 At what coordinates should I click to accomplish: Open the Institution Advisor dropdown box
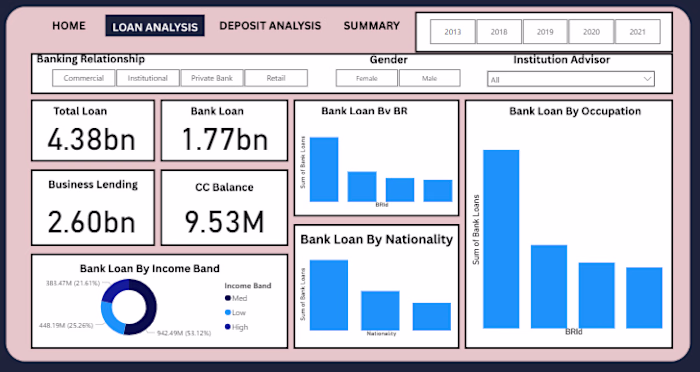tap(571, 79)
